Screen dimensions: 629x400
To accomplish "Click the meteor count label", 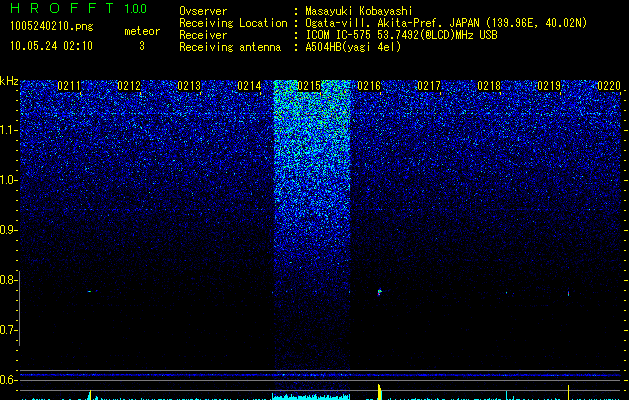I will click(142, 31).
